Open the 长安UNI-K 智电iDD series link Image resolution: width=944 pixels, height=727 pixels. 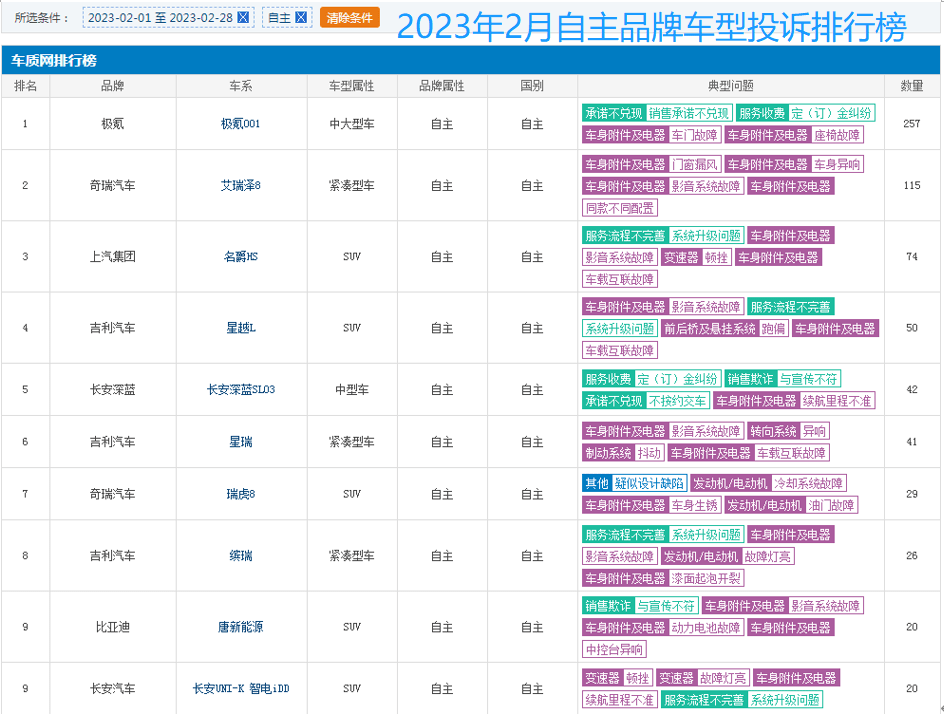240,688
